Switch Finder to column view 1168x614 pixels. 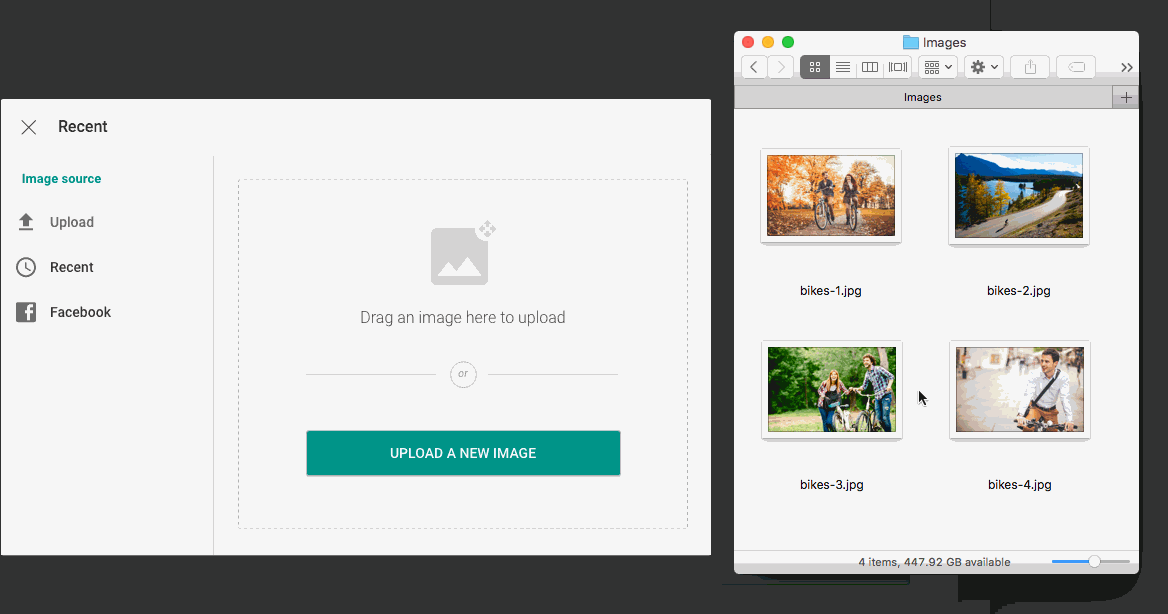click(870, 67)
